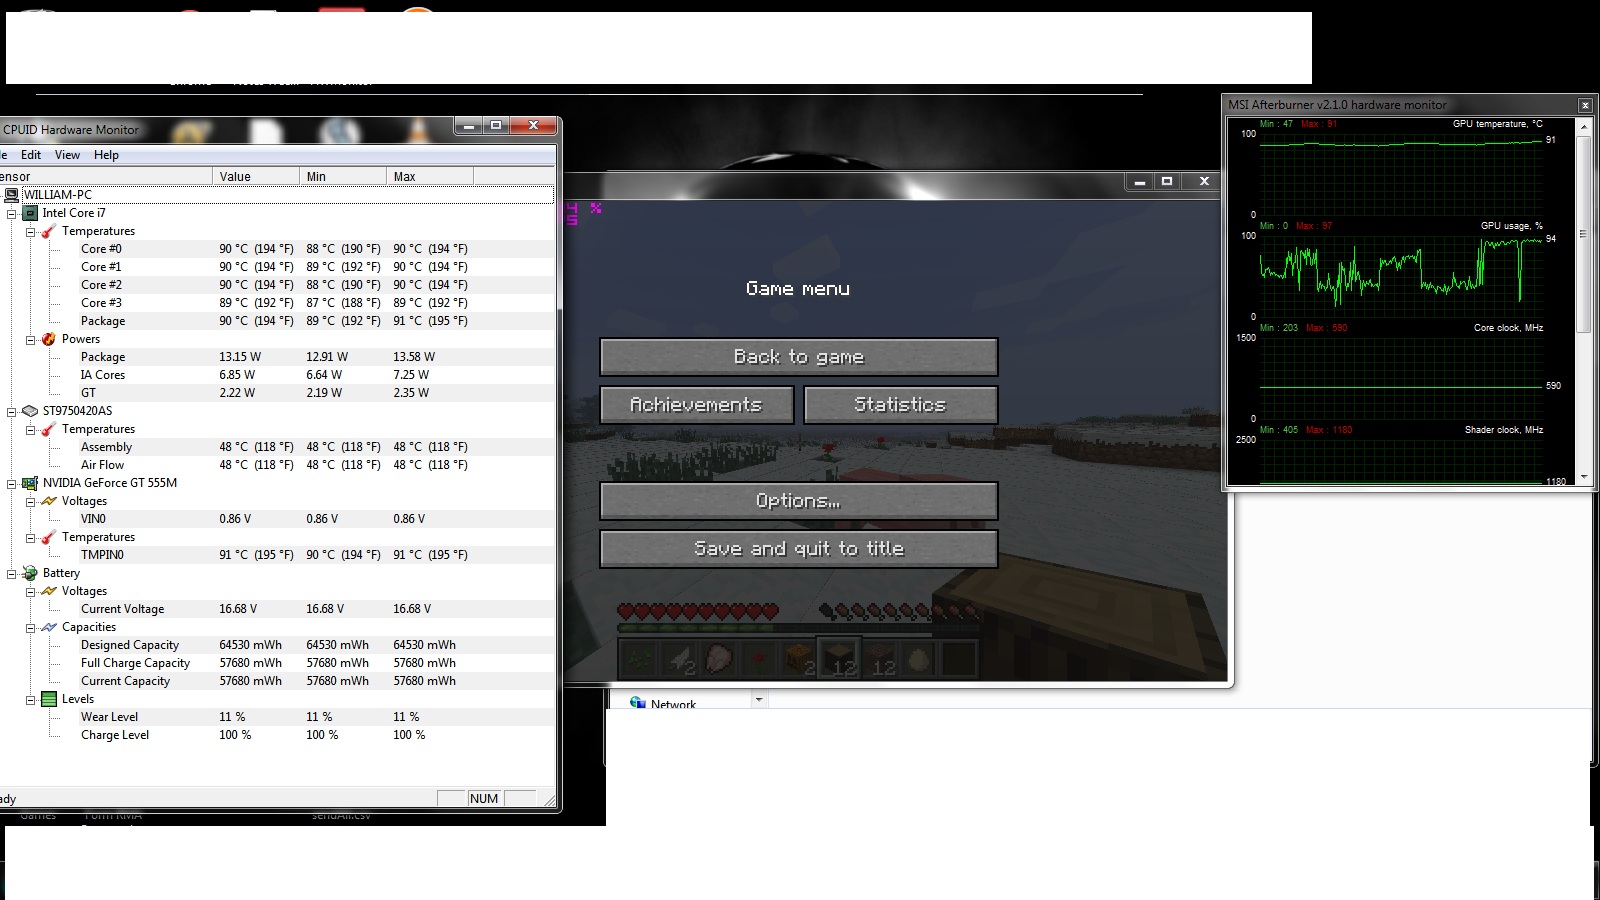Image resolution: width=1600 pixels, height=900 pixels.
Task: Select raw meat item in Minecraft hotbar
Action: point(719,658)
